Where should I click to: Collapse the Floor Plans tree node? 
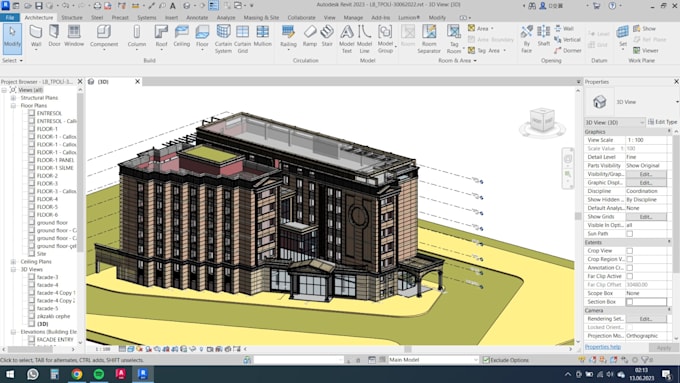tap(13, 105)
